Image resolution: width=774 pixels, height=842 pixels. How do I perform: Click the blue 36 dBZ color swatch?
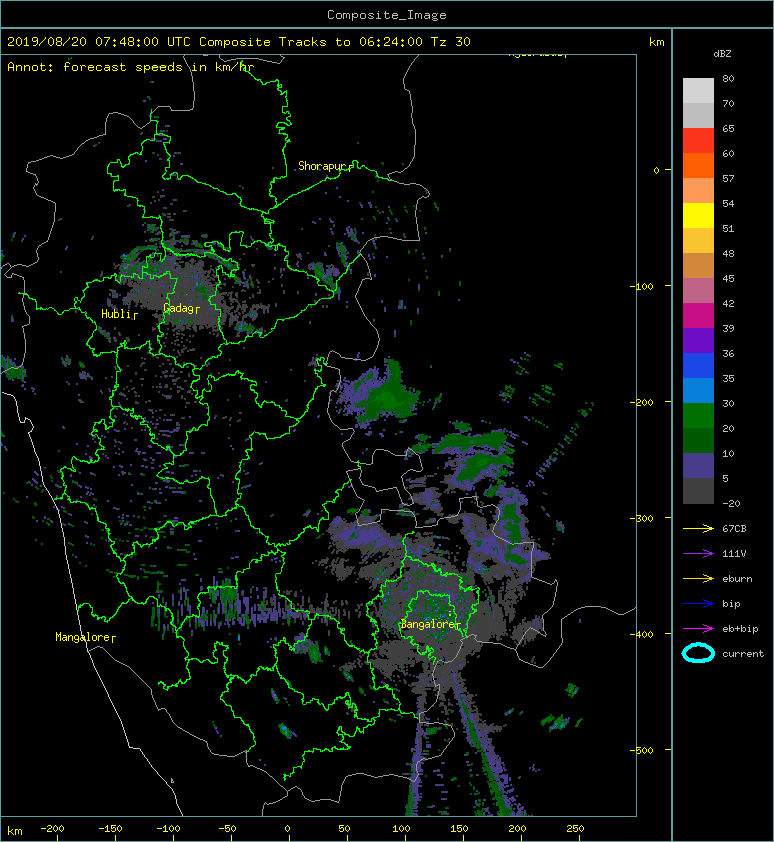click(698, 366)
